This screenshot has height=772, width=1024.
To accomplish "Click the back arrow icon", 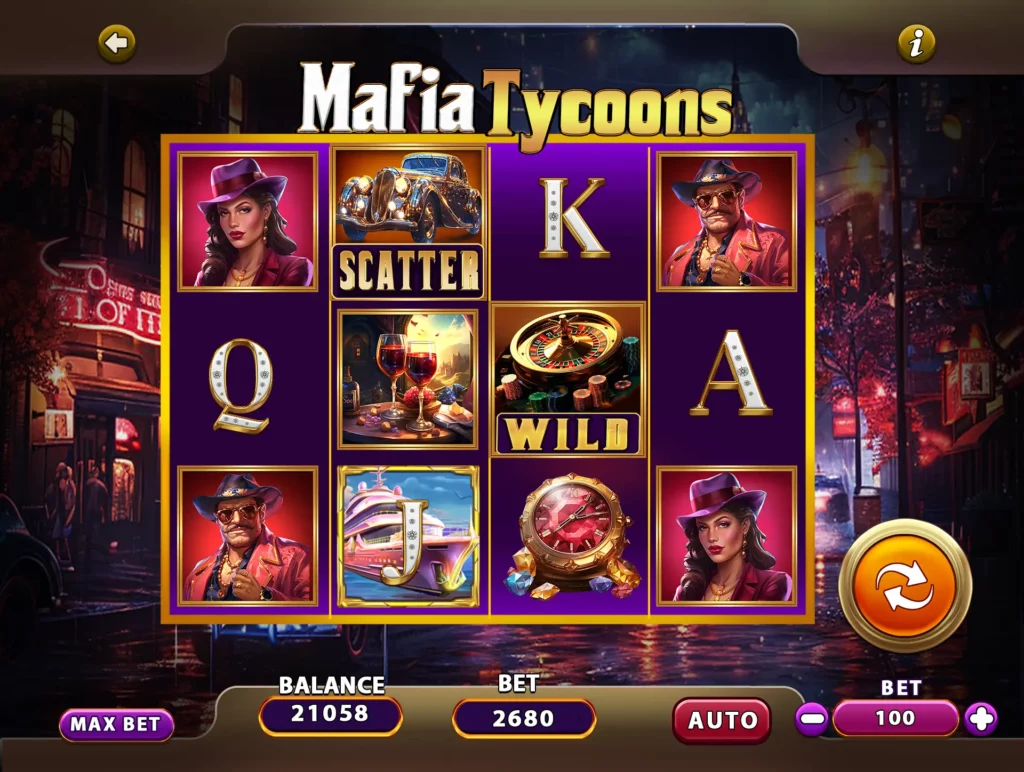I will click(117, 44).
